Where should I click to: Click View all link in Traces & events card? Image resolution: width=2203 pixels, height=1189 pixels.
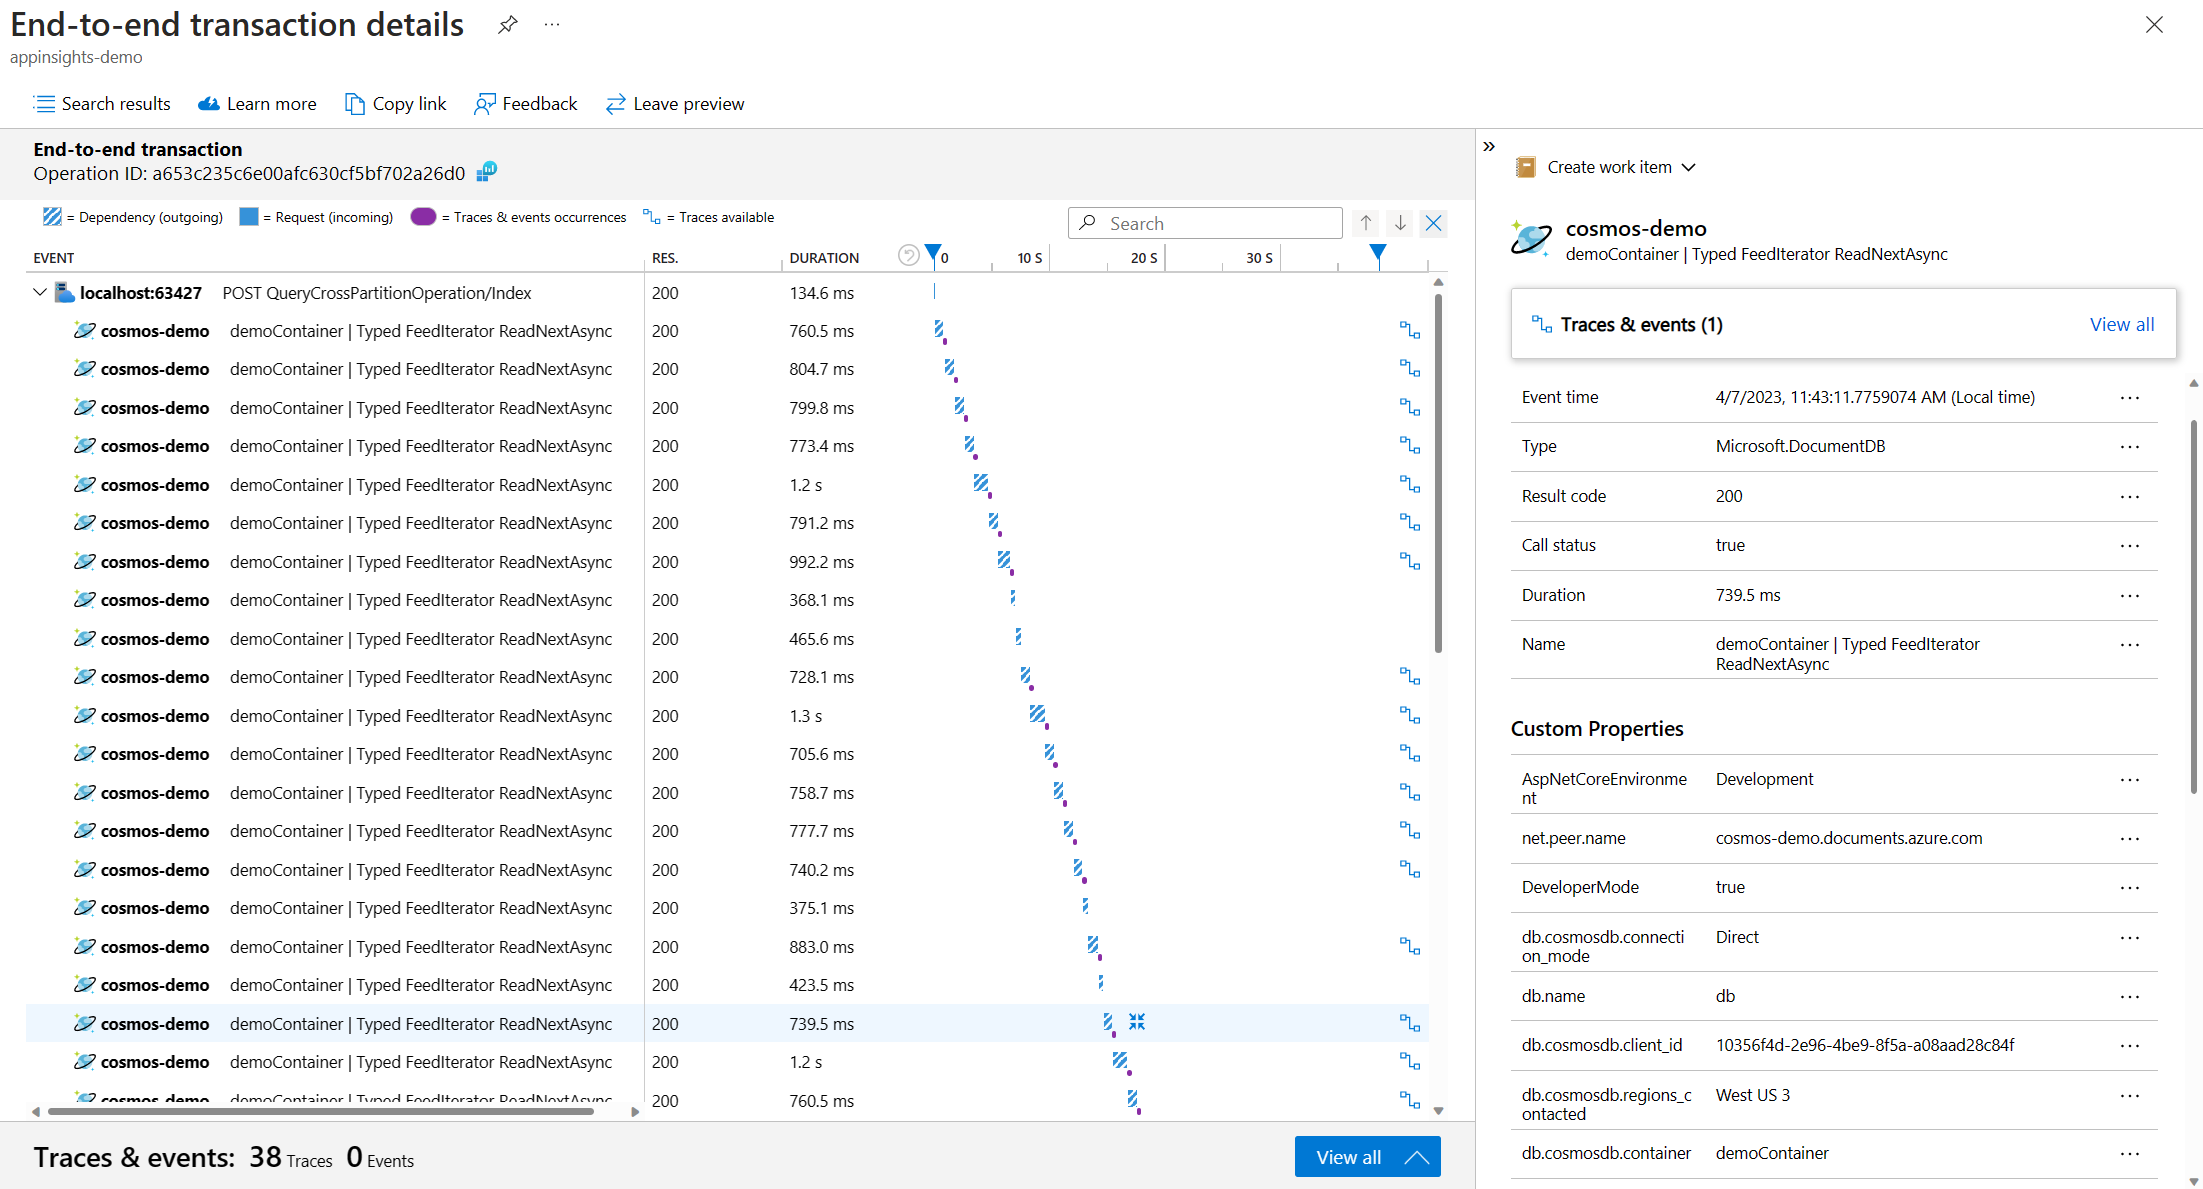(2121, 324)
